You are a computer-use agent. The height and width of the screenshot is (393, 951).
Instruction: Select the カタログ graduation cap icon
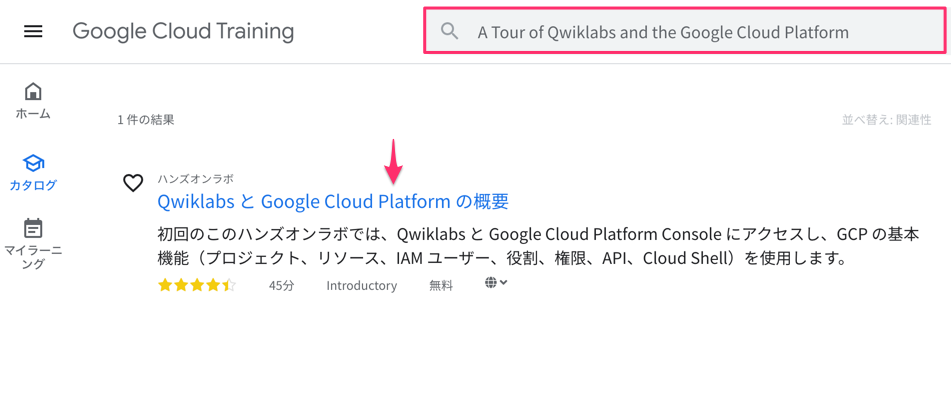[33, 163]
